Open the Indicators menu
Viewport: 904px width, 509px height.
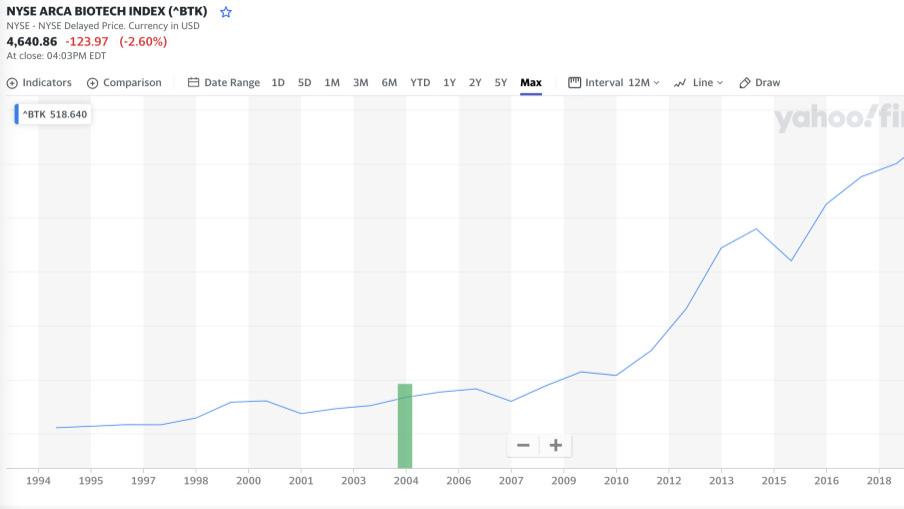[47, 82]
